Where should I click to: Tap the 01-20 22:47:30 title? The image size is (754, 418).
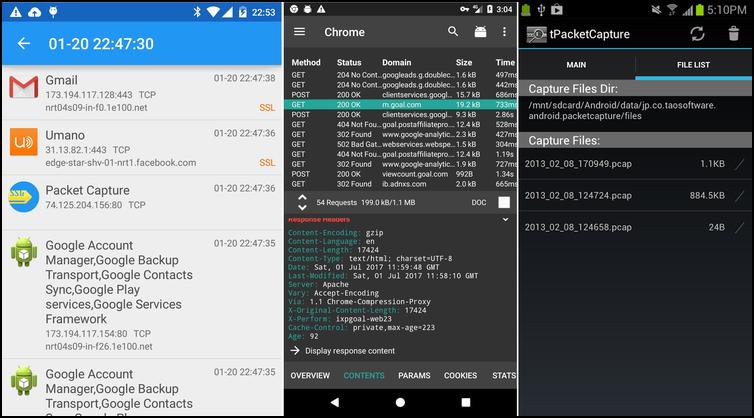tap(101, 44)
